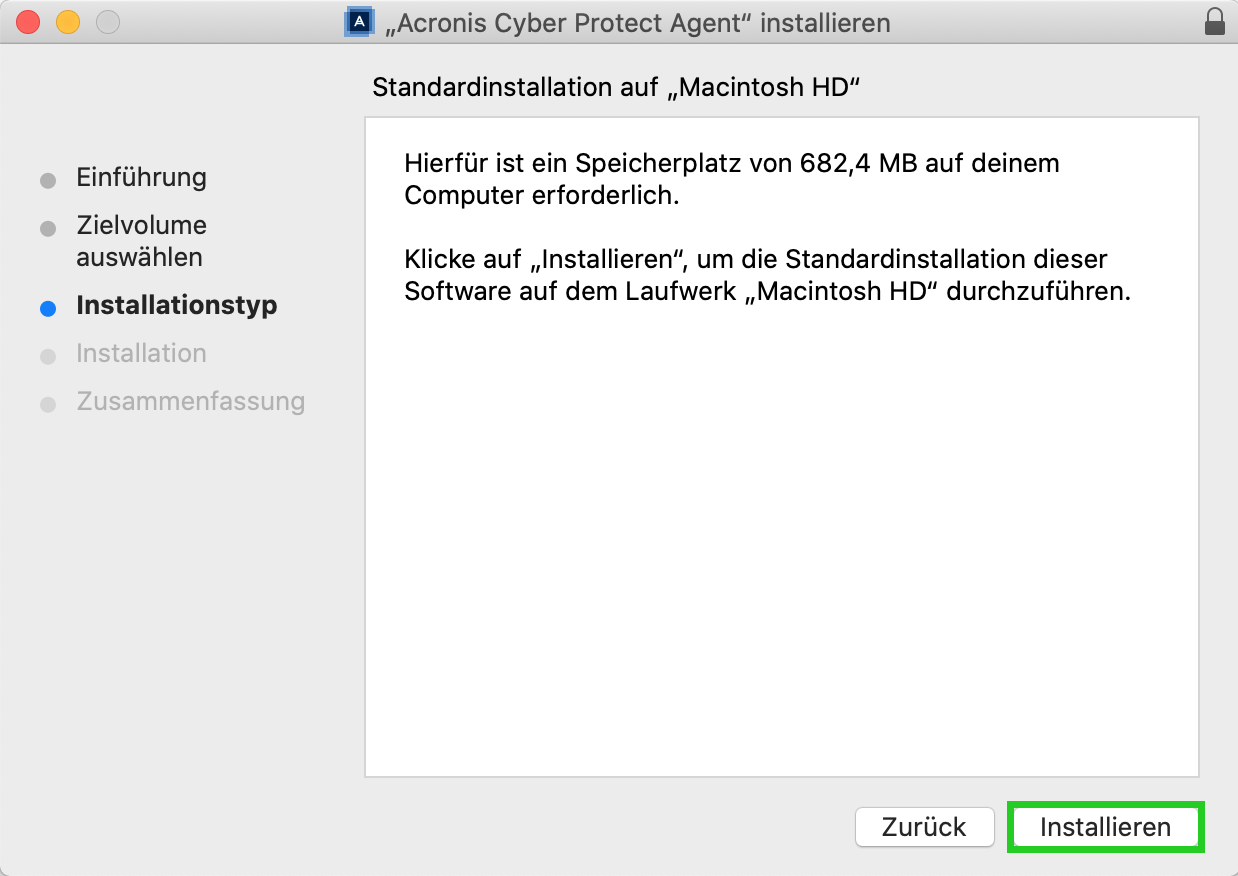Click the yellow minimize button
The image size is (1238, 876).
coord(64,18)
